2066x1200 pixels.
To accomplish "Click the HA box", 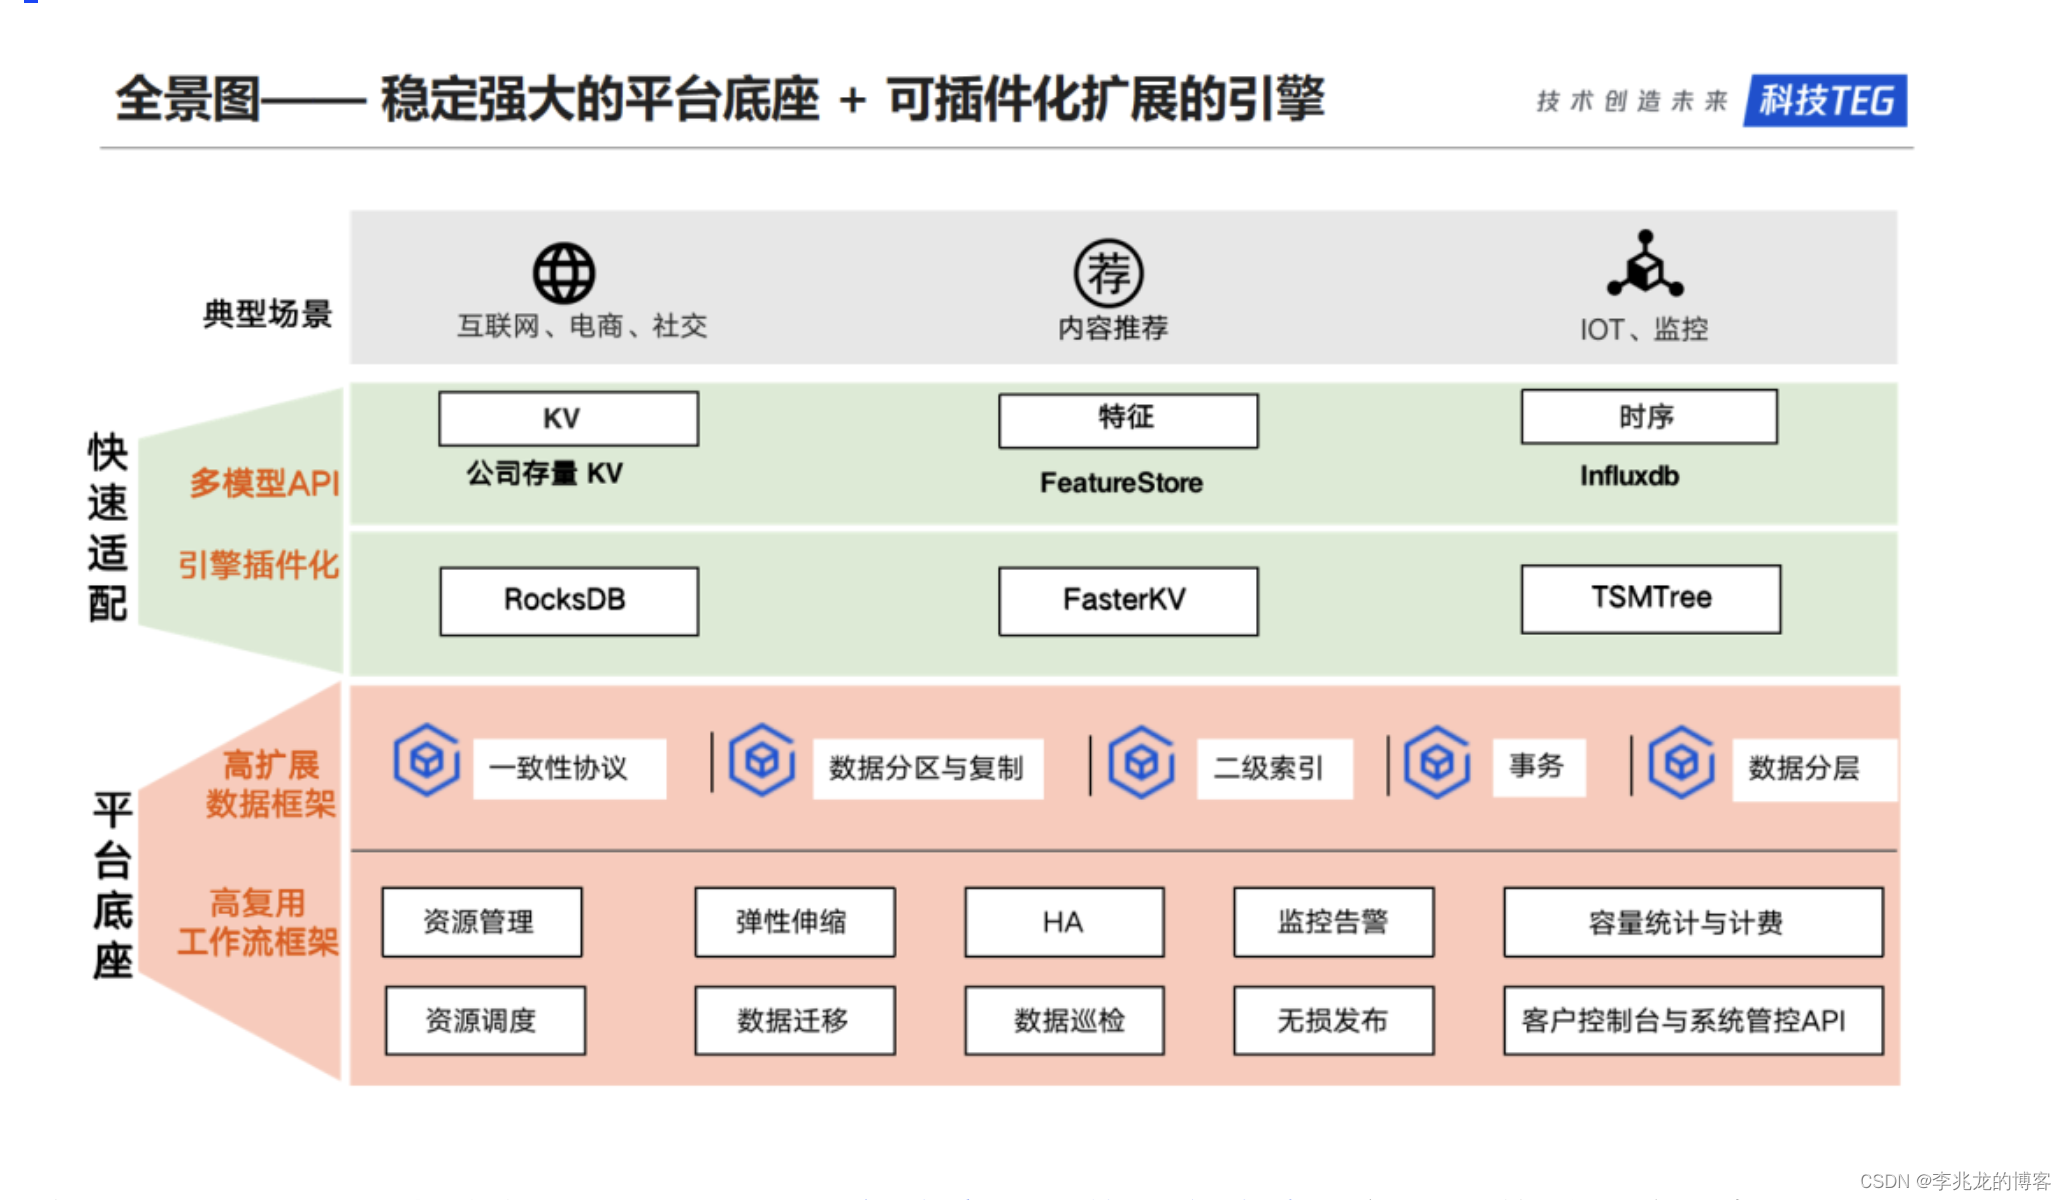I will [x=1064, y=922].
